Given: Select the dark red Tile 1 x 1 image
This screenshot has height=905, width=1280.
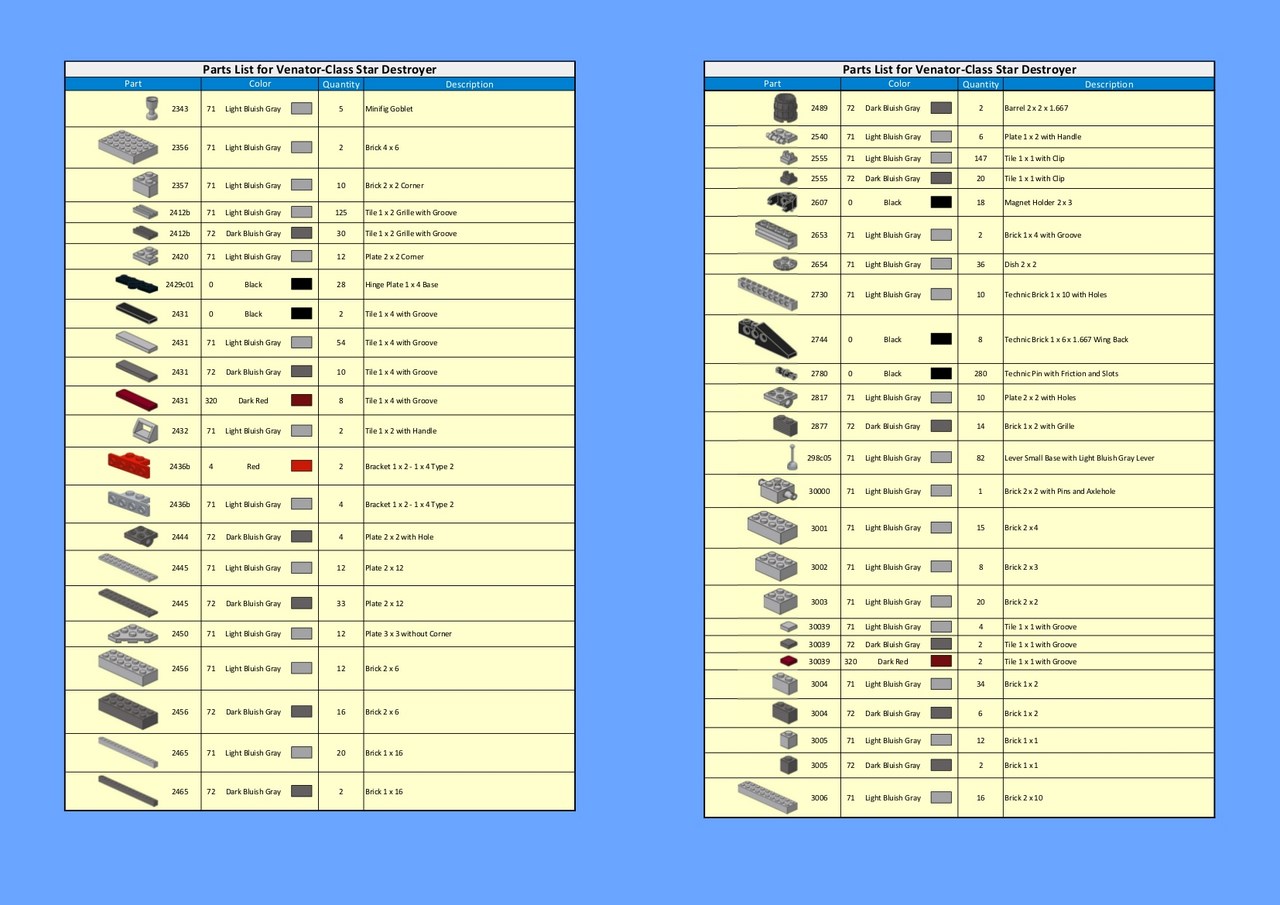Looking at the screenshot, I should click(x=788, y=661).
